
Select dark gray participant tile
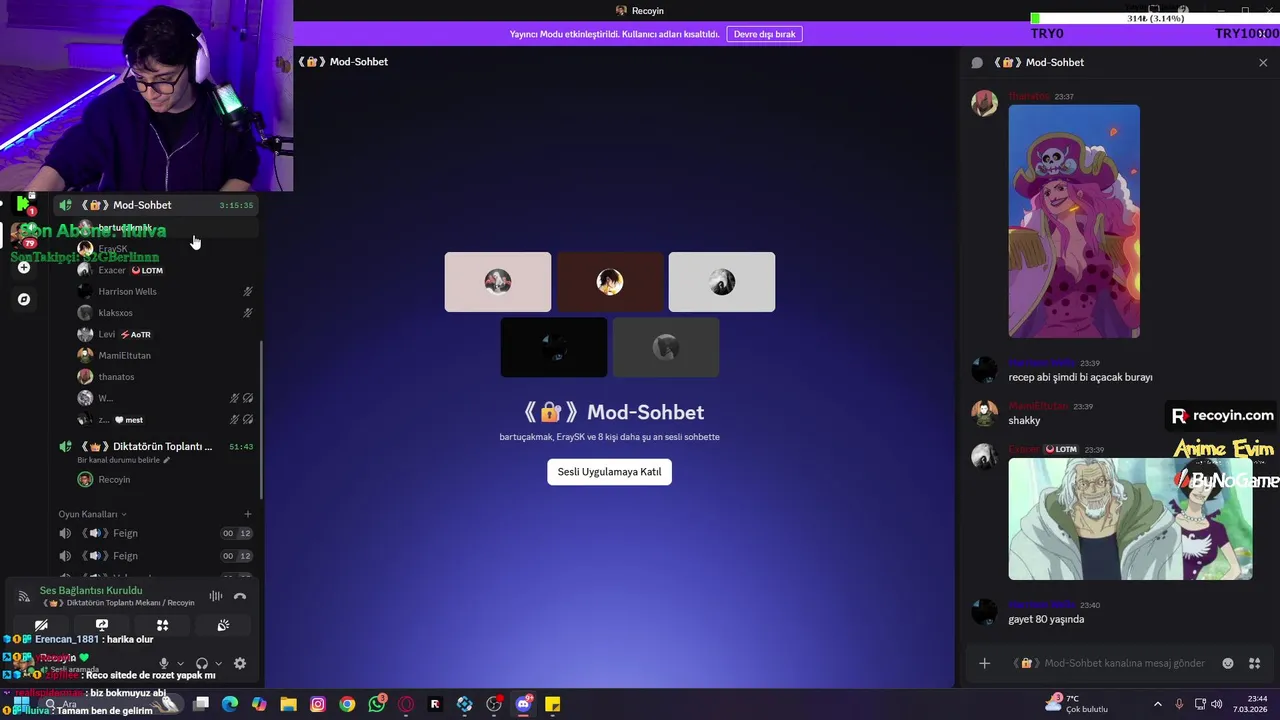(x=666, y=347)
